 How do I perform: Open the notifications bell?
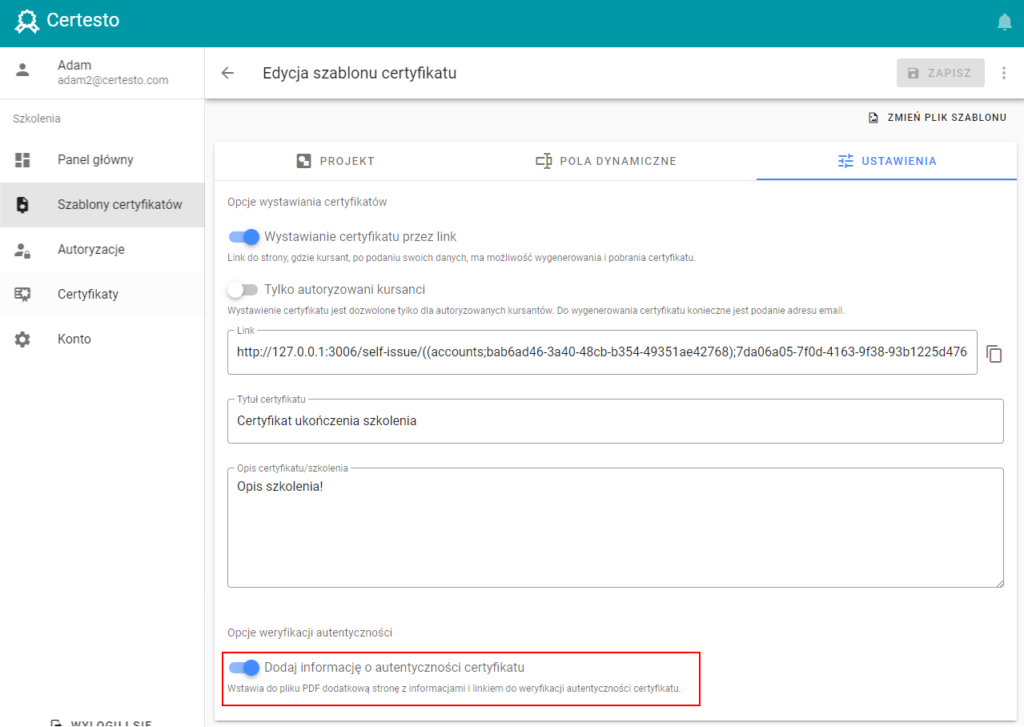pyautogui.click(x=1004, y=22)
